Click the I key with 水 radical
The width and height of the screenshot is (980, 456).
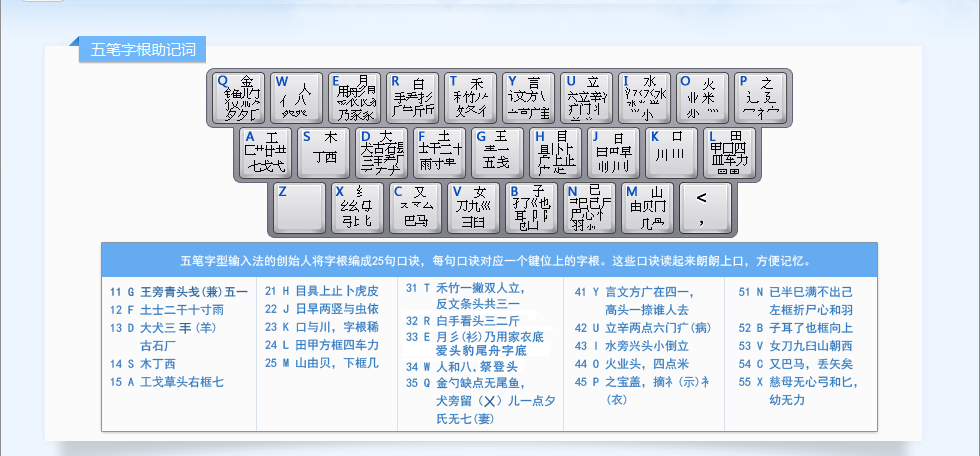pyautogui.click(x=644, y=98)
